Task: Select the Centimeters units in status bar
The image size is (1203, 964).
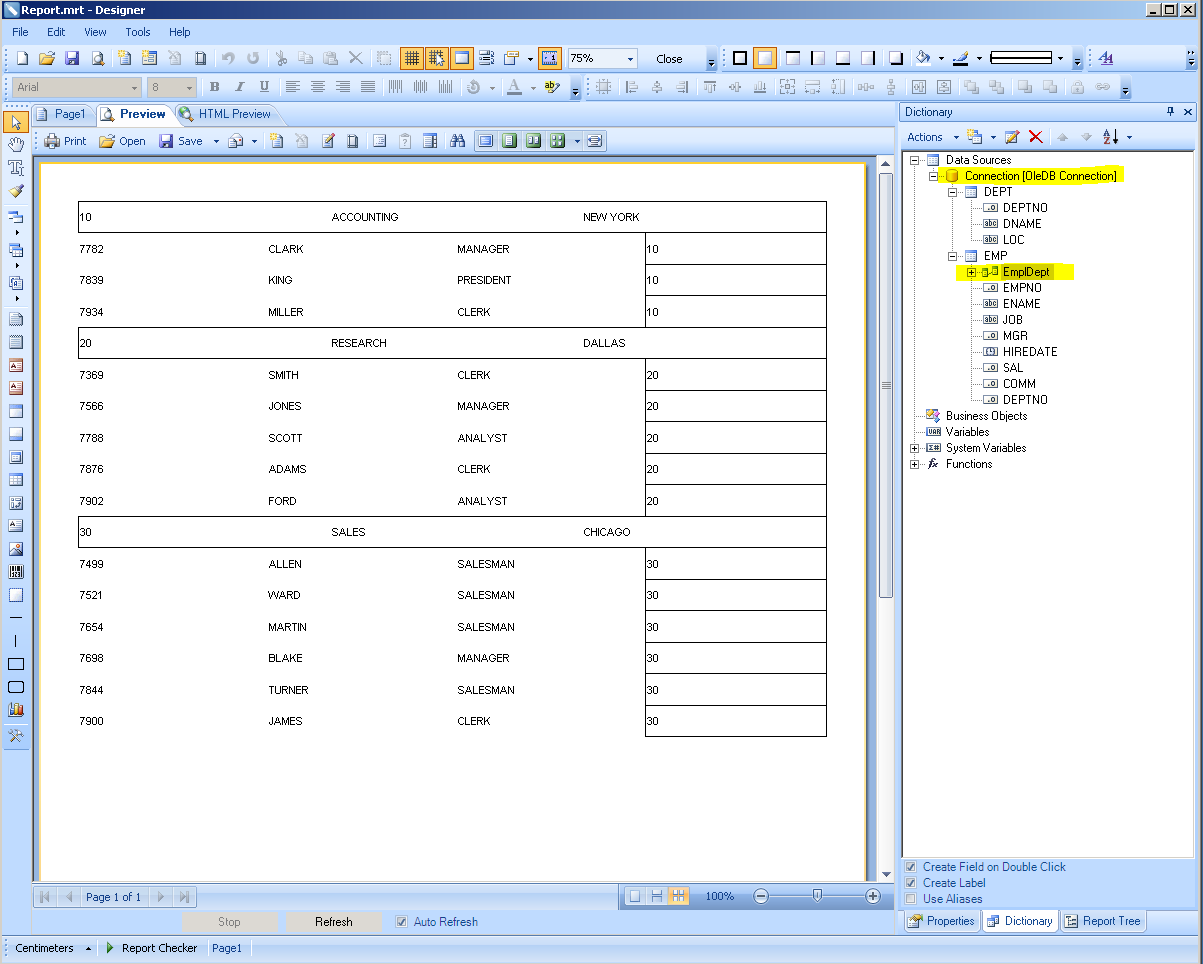Action: [44, 948]
